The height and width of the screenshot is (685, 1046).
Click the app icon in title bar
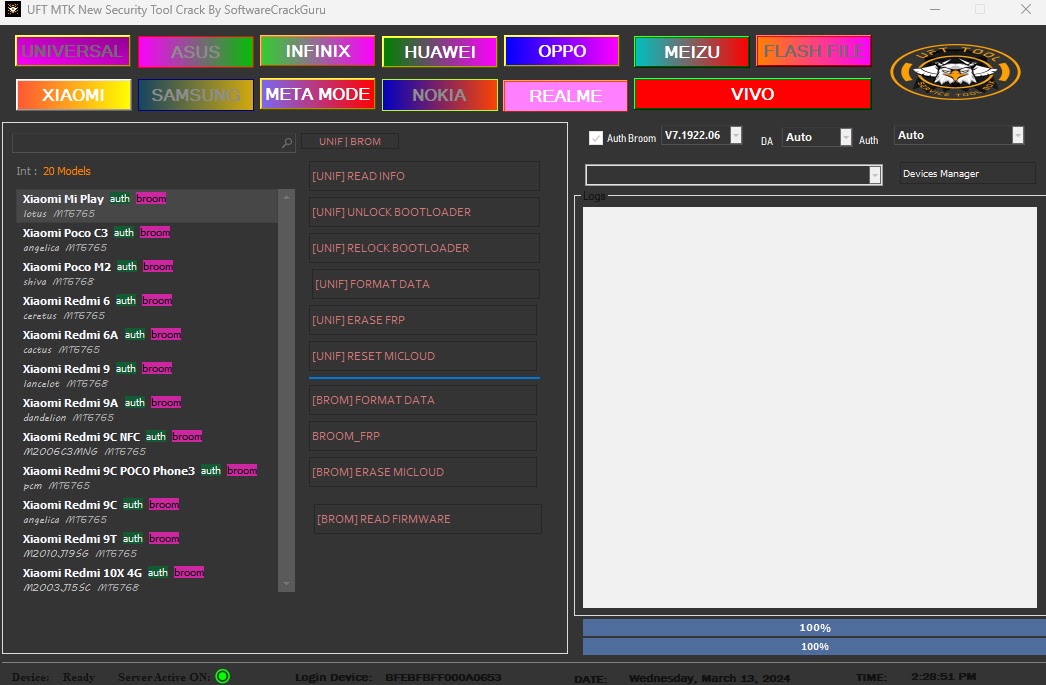click(x=13, y=9)
